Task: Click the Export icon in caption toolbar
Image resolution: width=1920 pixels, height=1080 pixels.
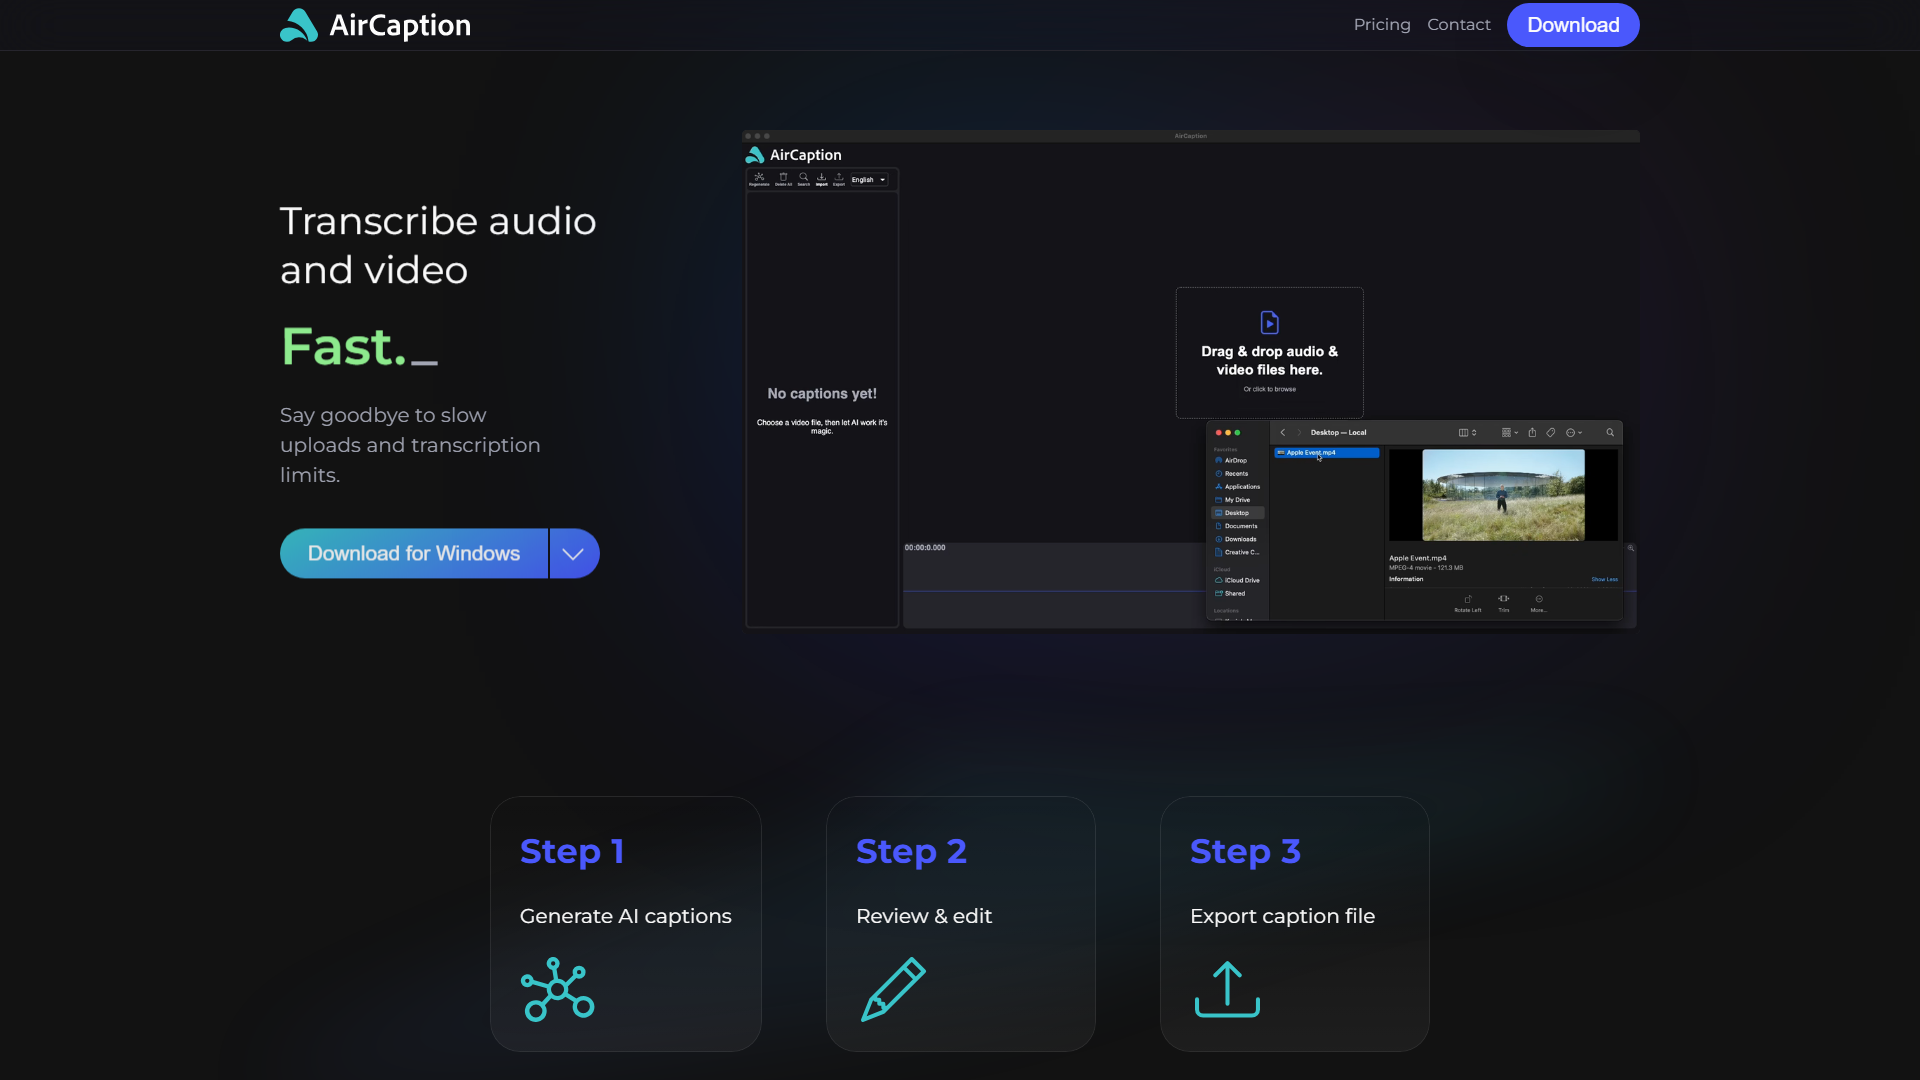Action: pyautogui.click(x=839, y=178)
